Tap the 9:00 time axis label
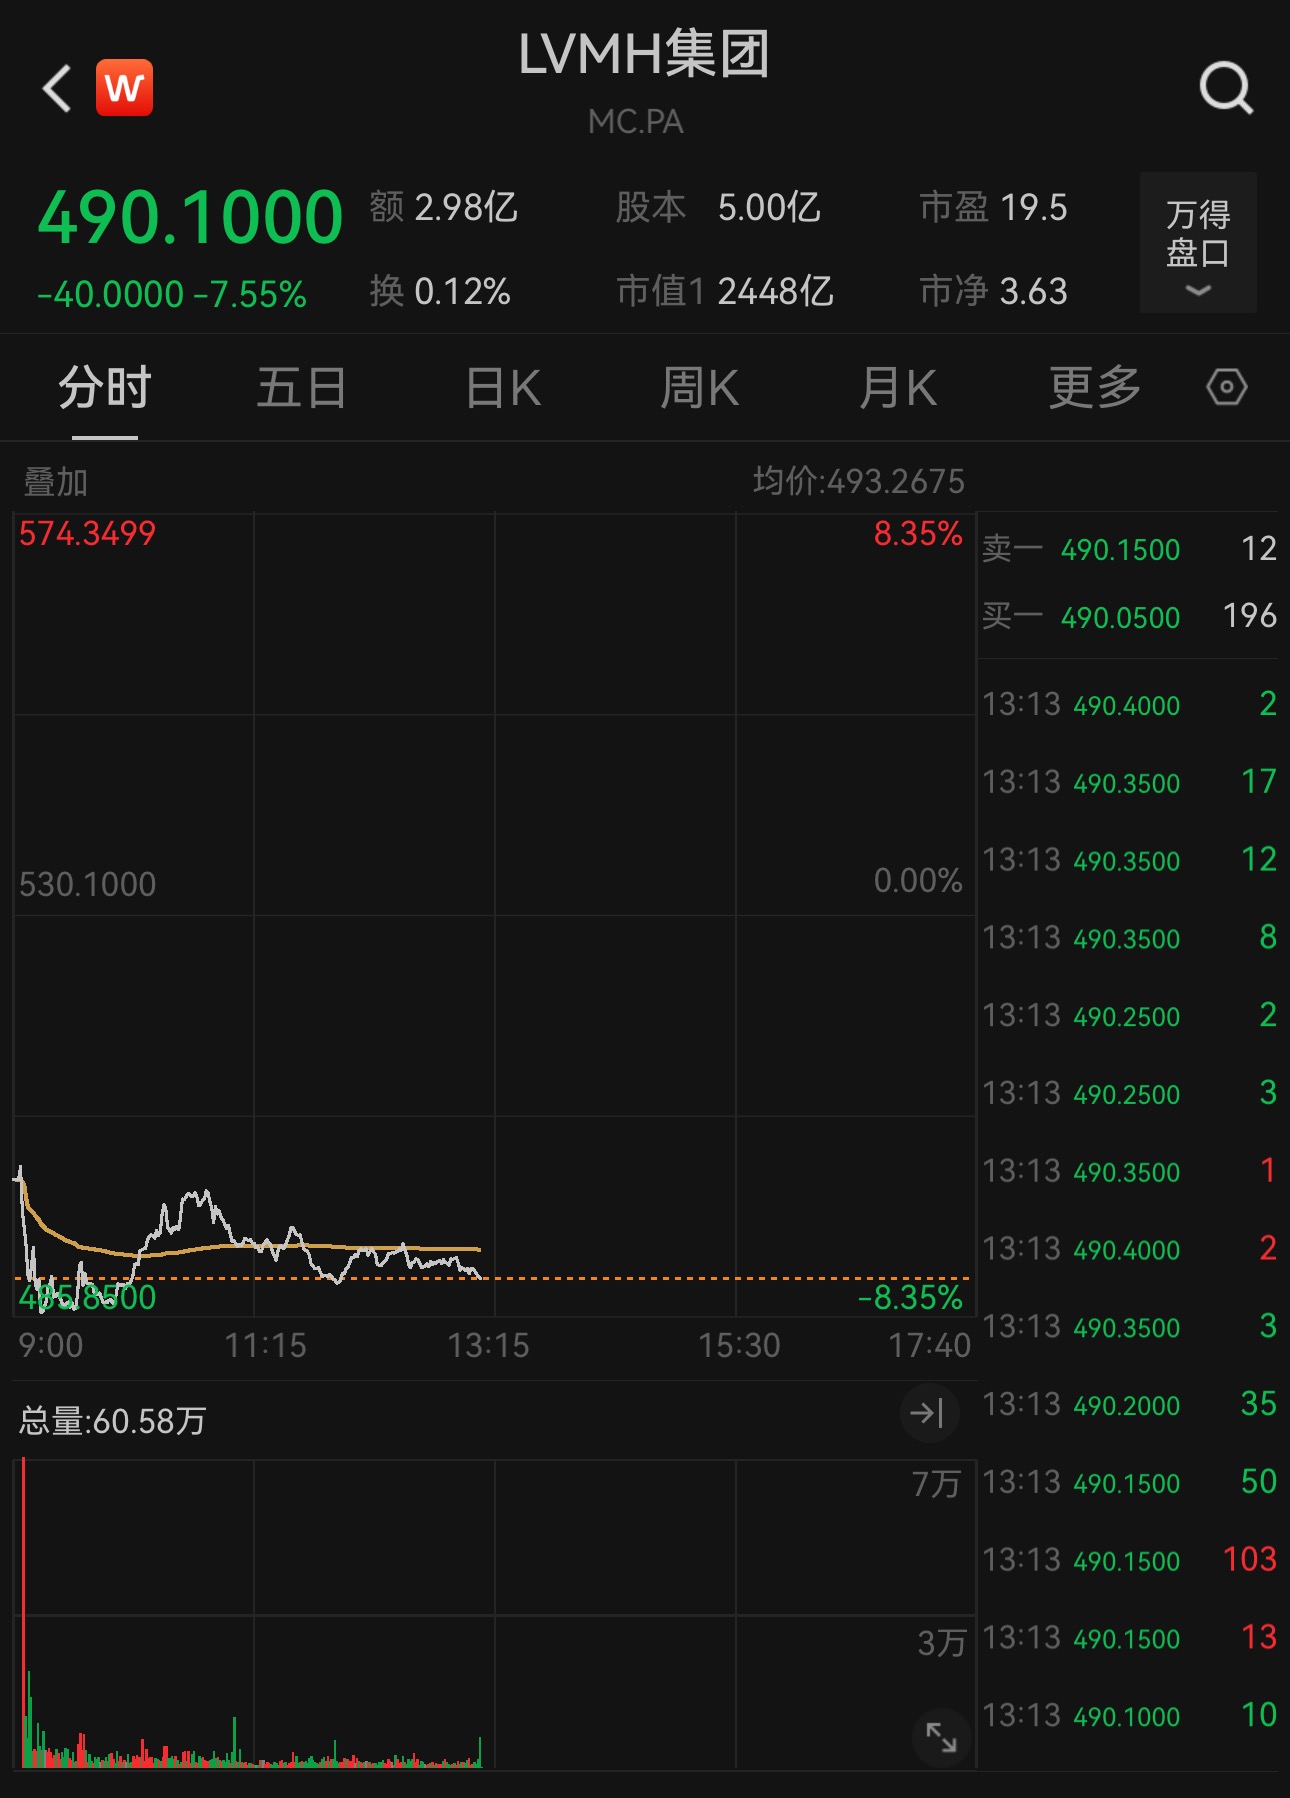 click(x=51, y=1346)
